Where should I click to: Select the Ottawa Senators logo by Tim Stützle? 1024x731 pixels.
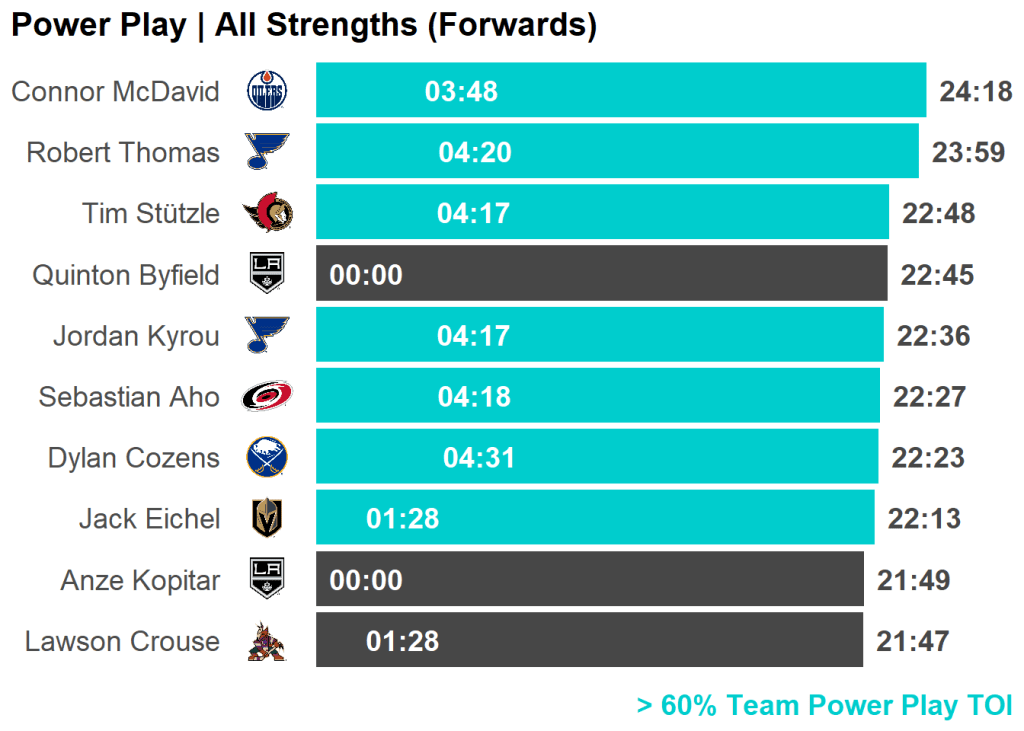click(x=267, y=213)
